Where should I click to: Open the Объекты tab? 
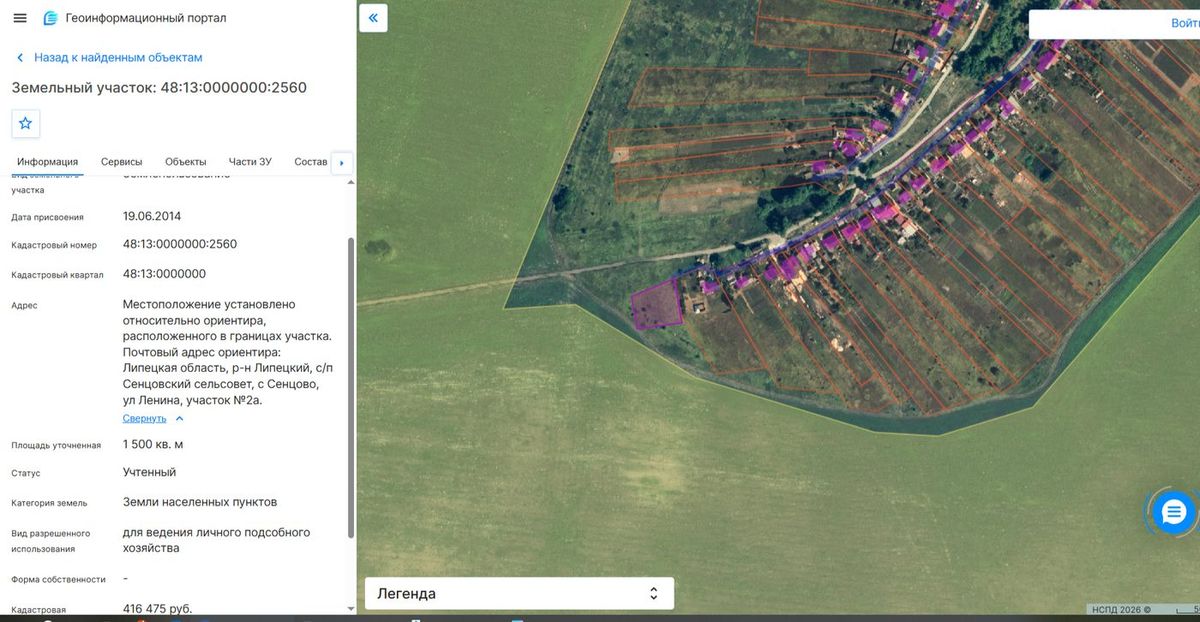click(x=186, y=162)
